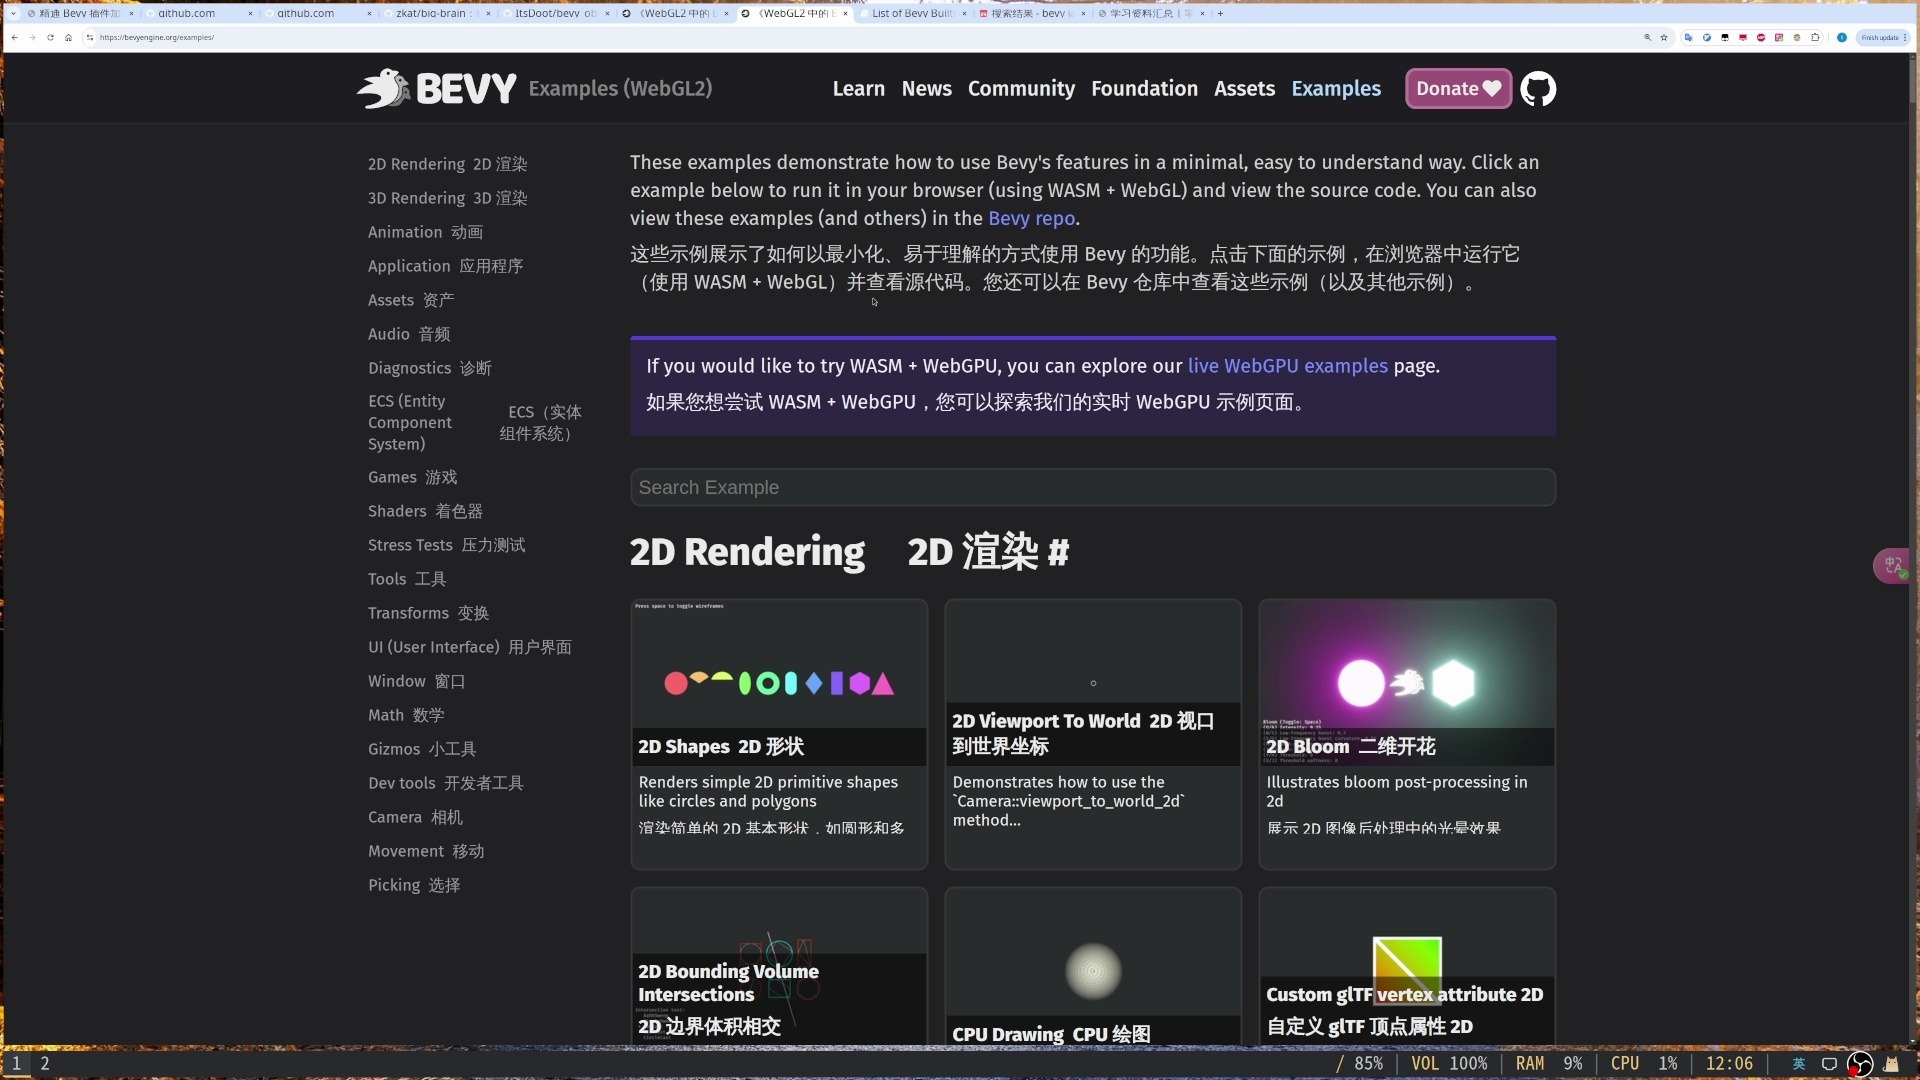This screenshot has height=1080, width=1920.
Task: Click the address bar URL field
Action: click(860, 37)
